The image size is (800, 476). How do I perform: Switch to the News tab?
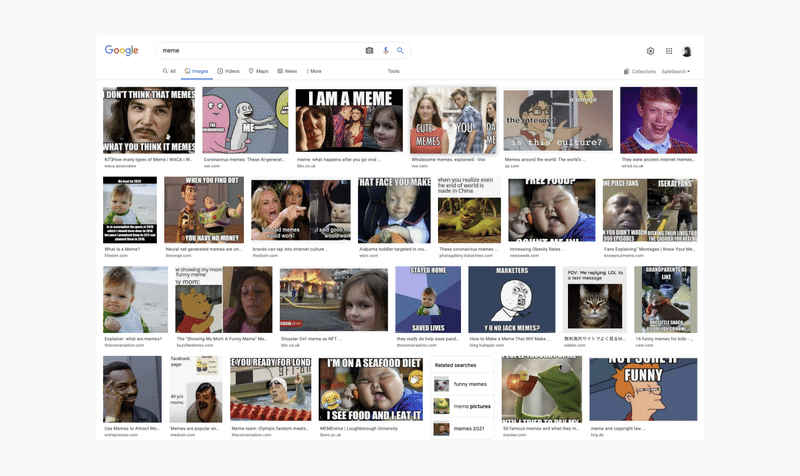[287, 71]
